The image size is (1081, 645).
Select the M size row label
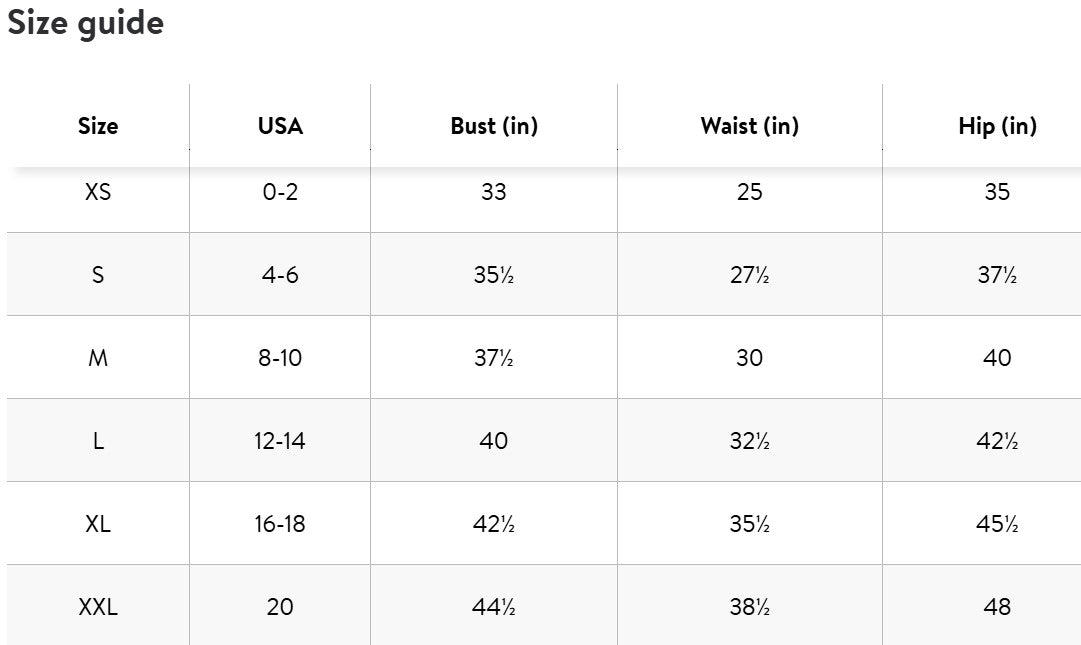pos(98,358)
